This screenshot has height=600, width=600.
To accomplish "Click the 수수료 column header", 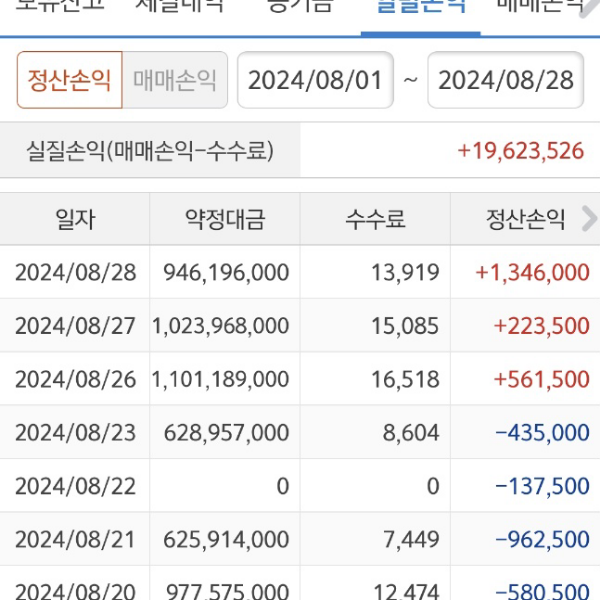I will click(375, 219).
